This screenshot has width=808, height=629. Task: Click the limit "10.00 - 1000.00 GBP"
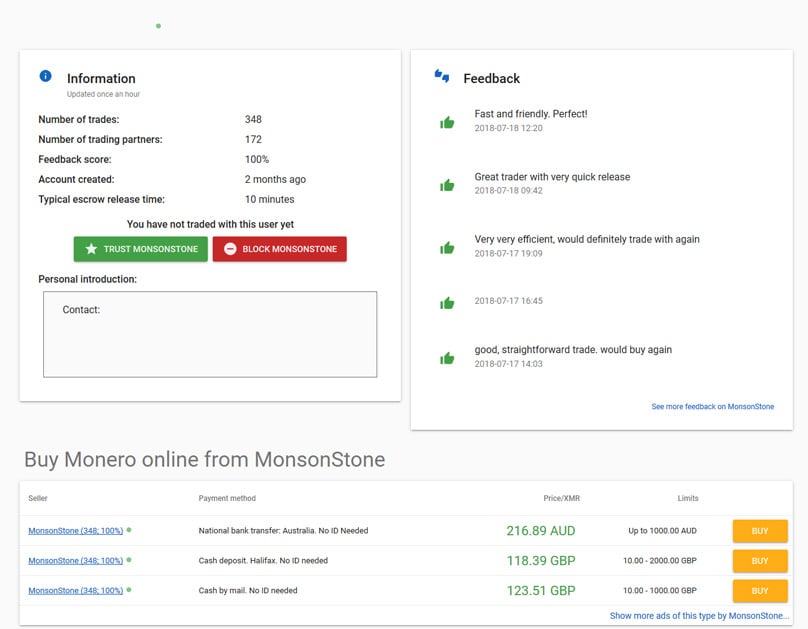point(660,590)
